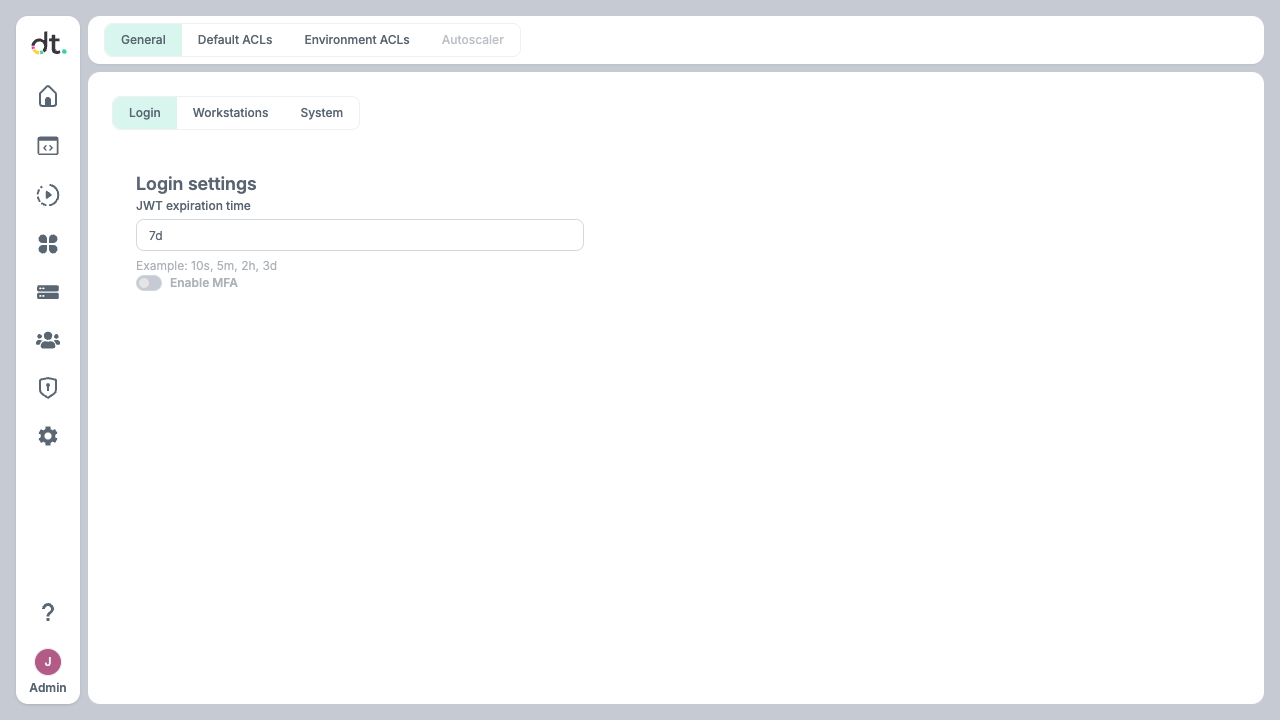This screenshot has width=1280, height=720.
Task: Select the team members icon
Action: 47,340
